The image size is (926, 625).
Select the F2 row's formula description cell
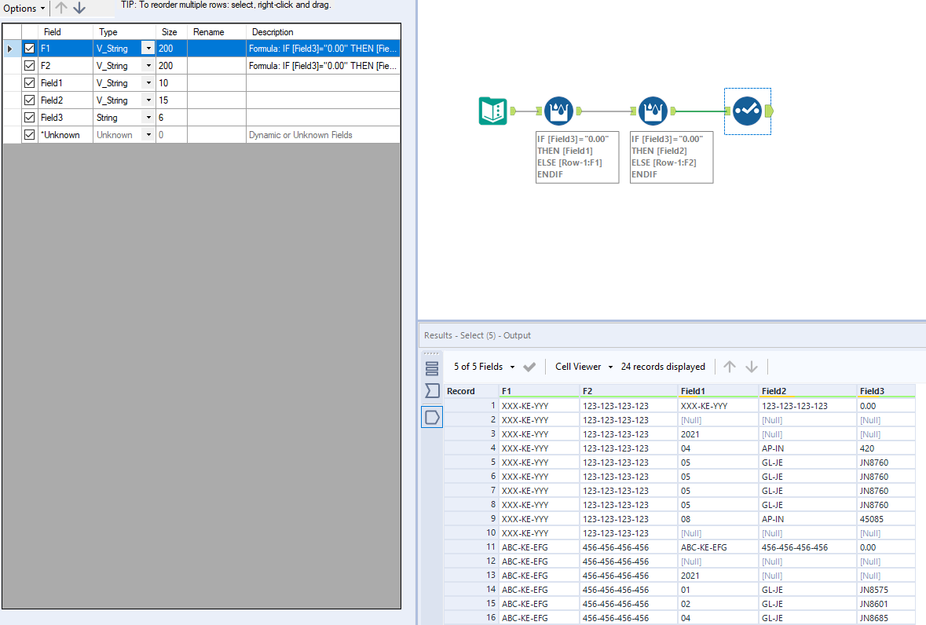[x=323, y=66]
